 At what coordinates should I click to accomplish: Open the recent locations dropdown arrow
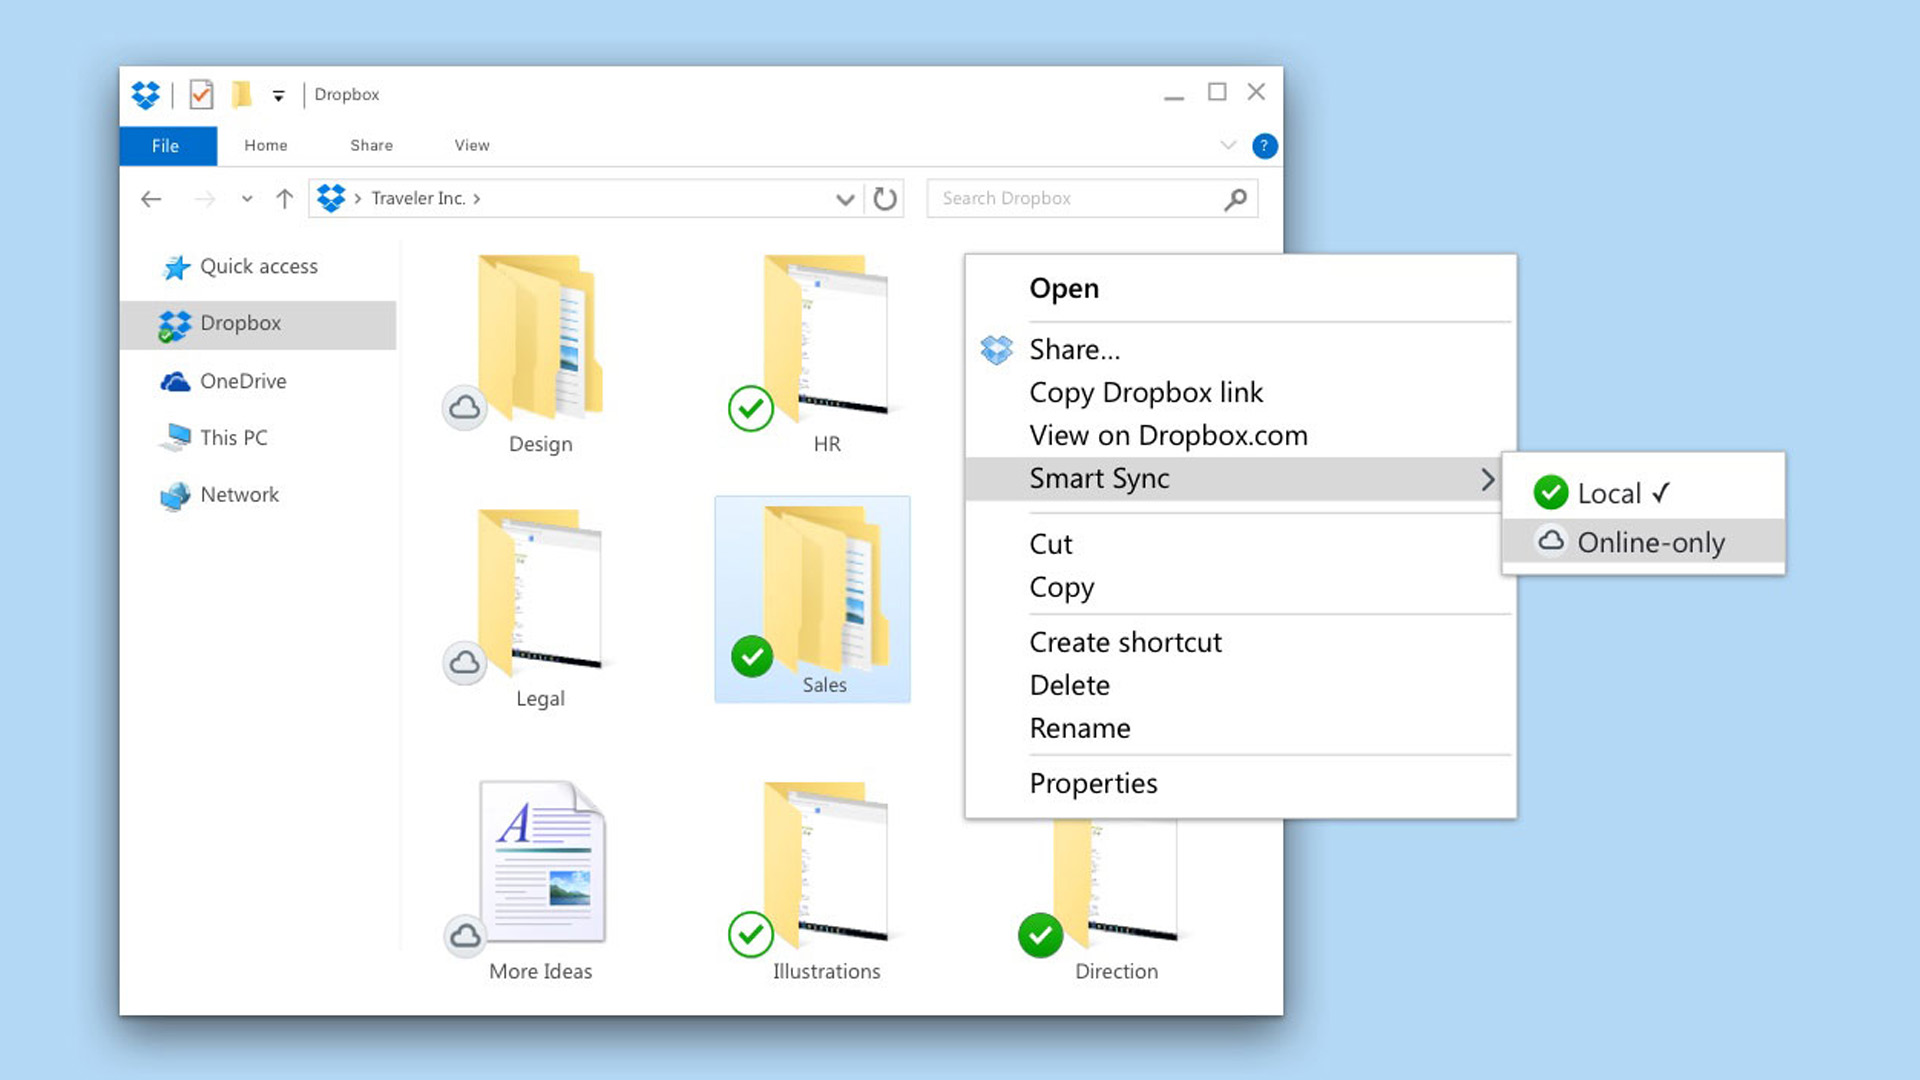(247, 199)
